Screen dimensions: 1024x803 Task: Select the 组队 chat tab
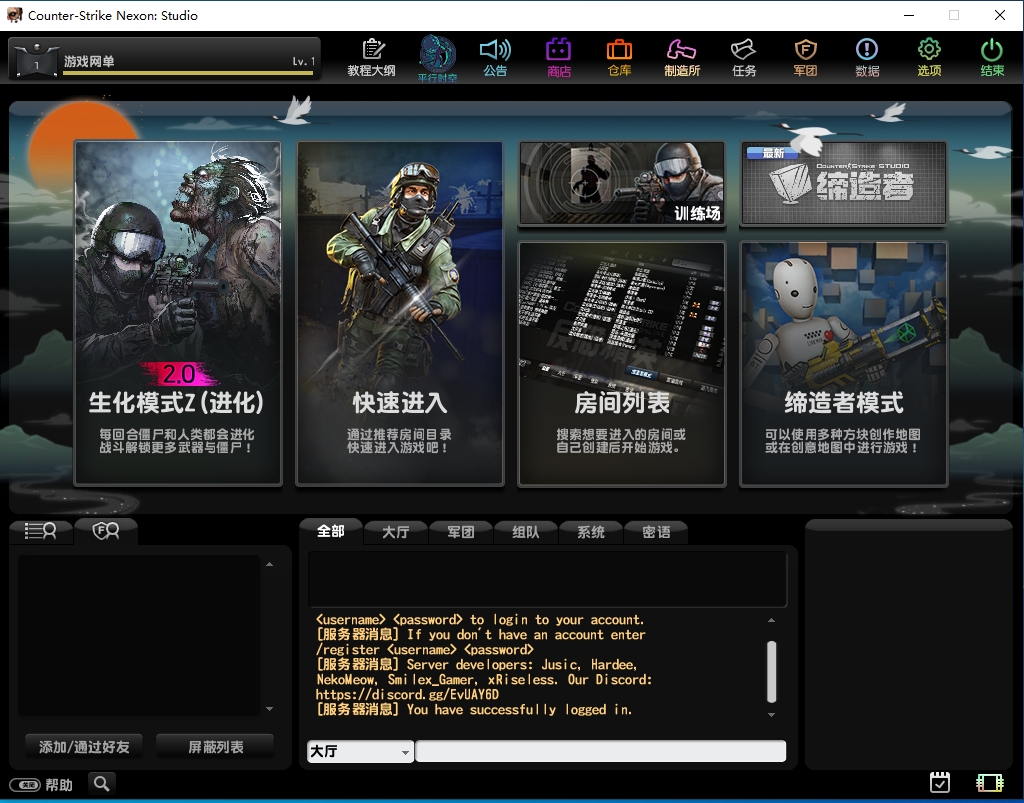(x=525, y=532)
